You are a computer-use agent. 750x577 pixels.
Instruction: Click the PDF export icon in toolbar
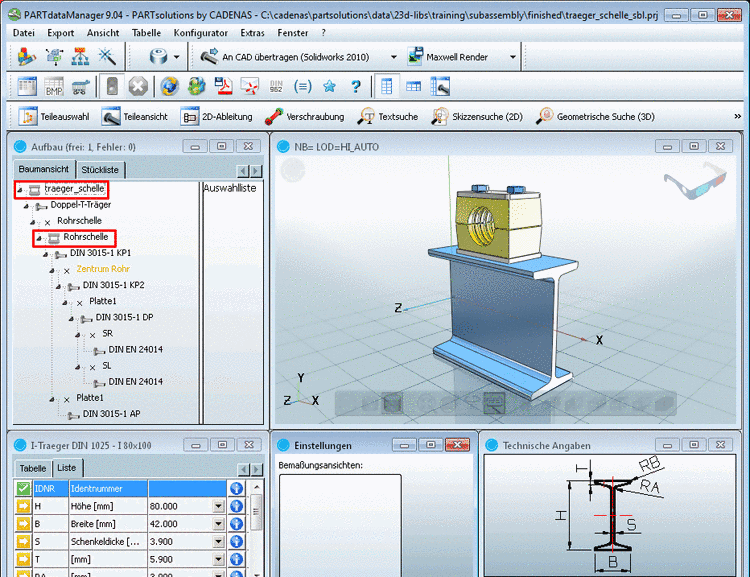pyautogui.click(x=225, y=87)
